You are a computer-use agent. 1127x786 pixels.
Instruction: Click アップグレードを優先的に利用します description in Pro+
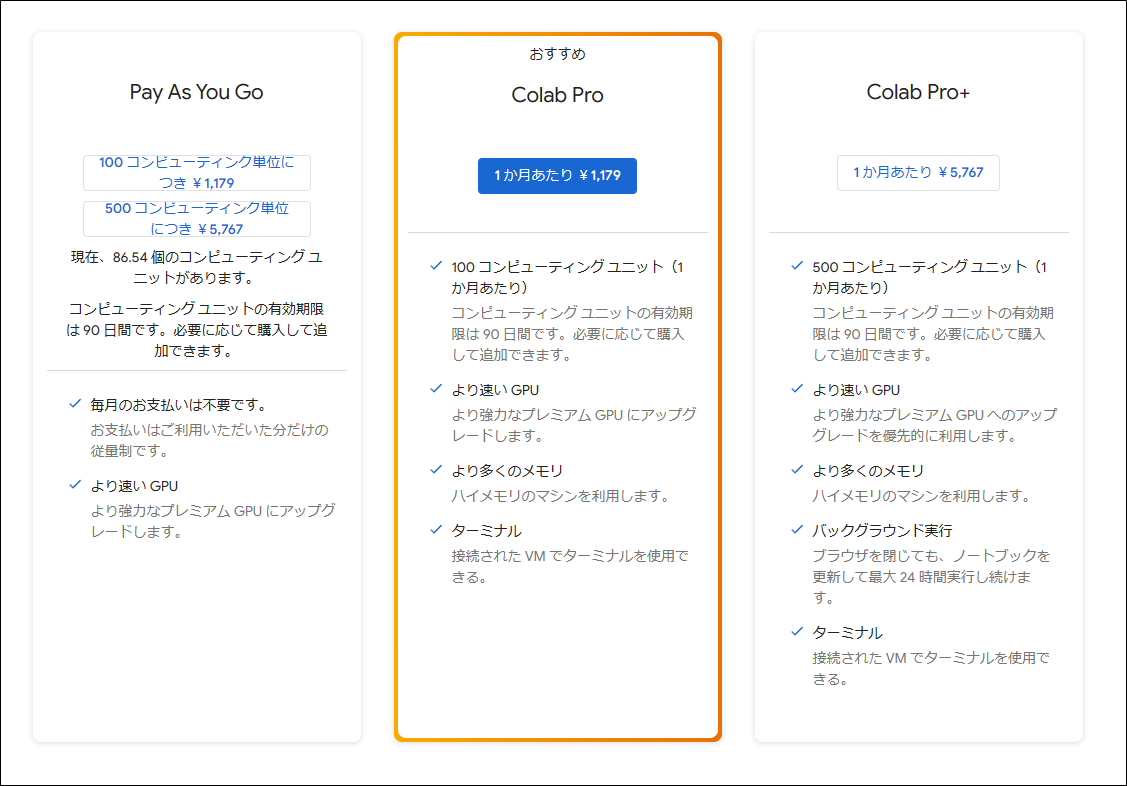click(934, 425)
